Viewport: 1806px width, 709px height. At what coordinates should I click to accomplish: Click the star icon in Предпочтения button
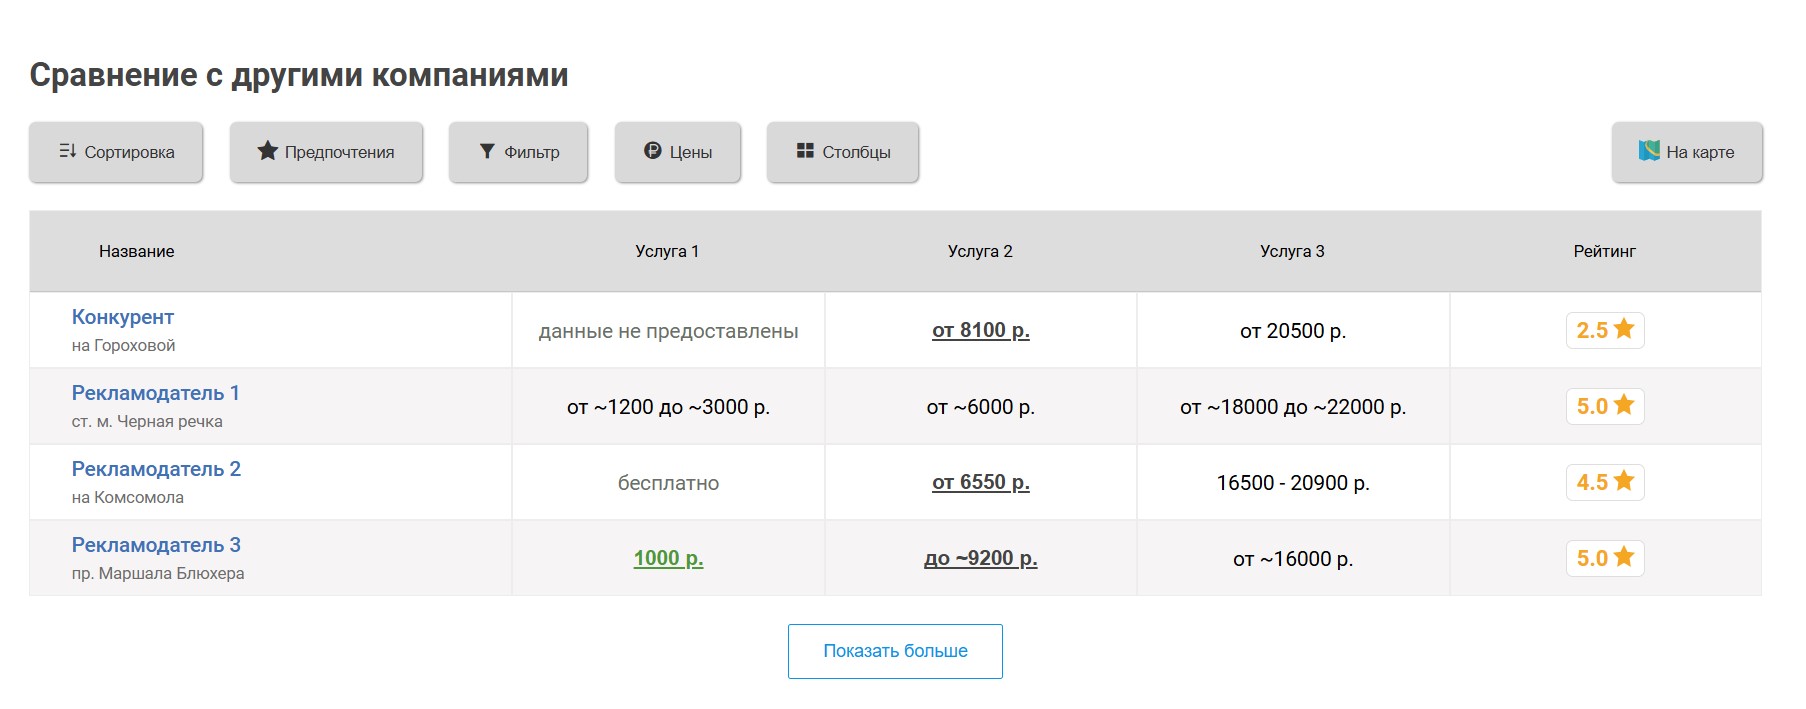267,151
